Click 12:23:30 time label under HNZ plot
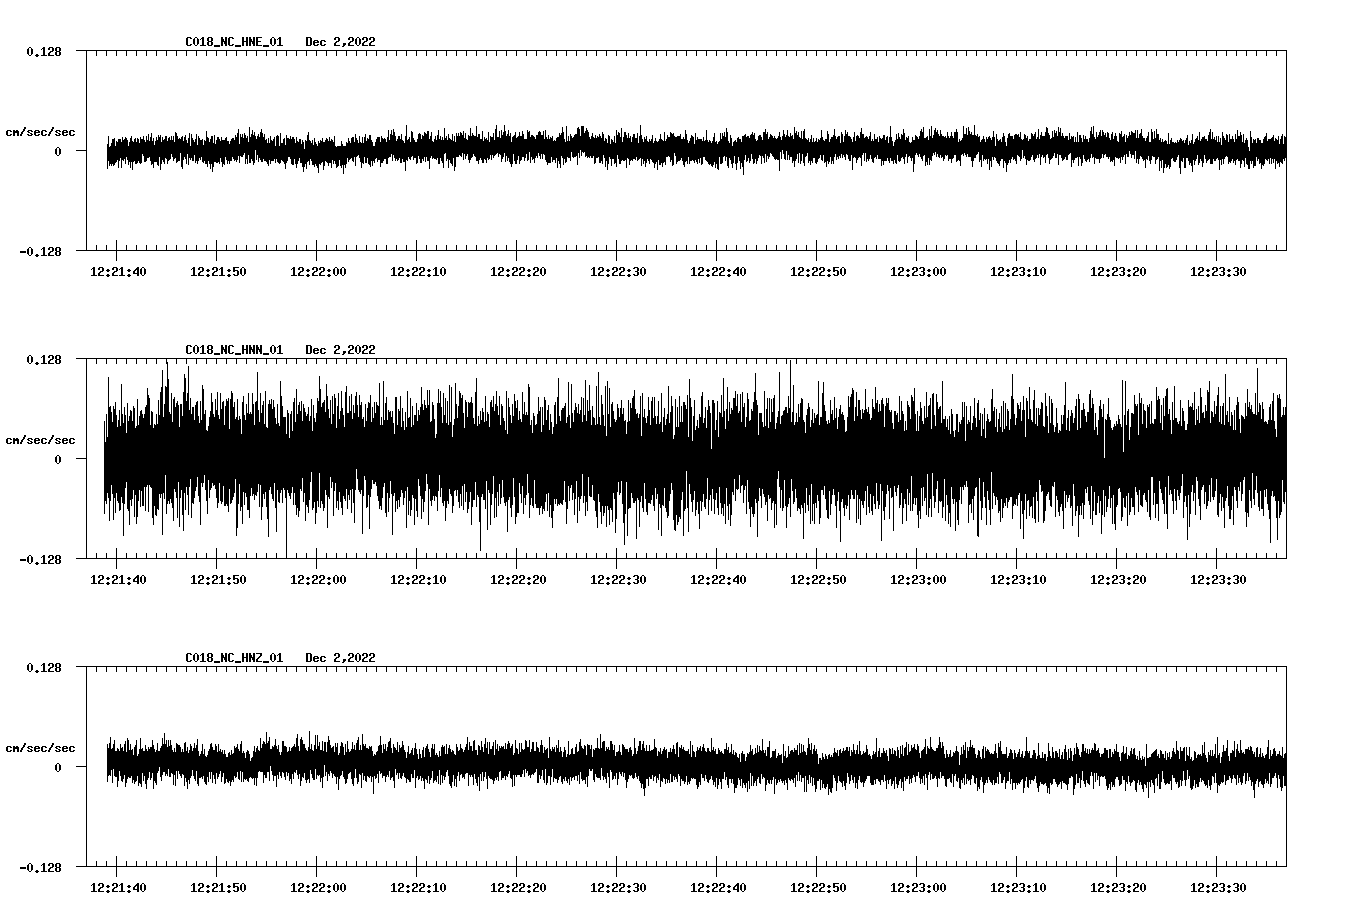This screenshot has width=1358, height=924. pyautogui.click(x=1218, y=887)
